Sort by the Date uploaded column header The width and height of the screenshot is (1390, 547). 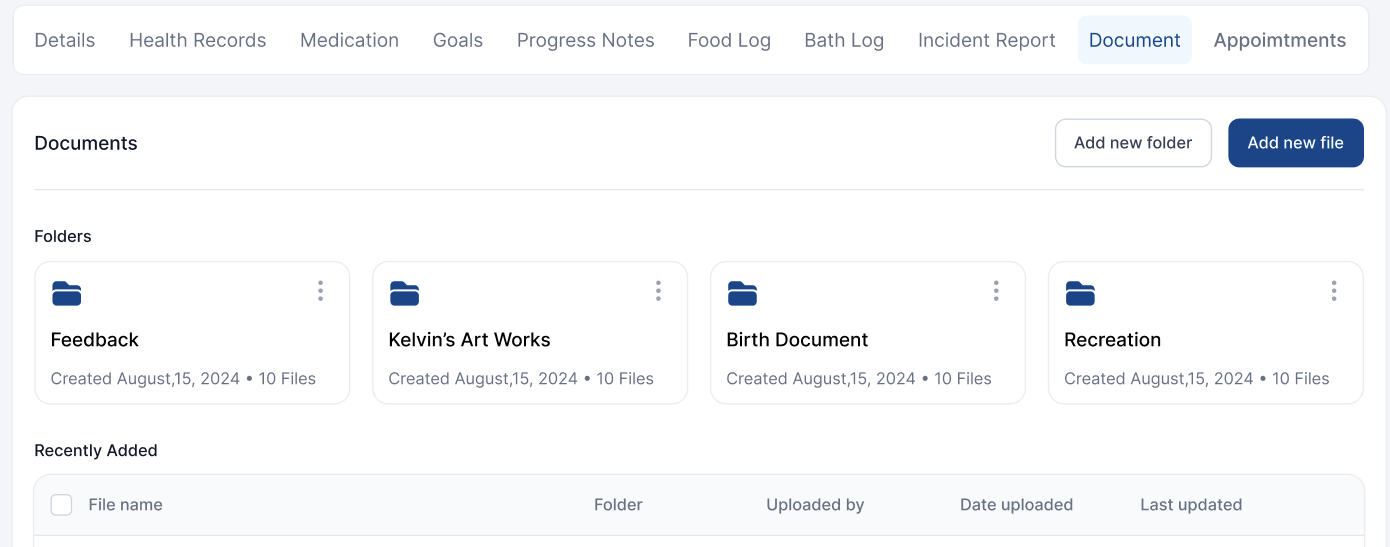1016,505
